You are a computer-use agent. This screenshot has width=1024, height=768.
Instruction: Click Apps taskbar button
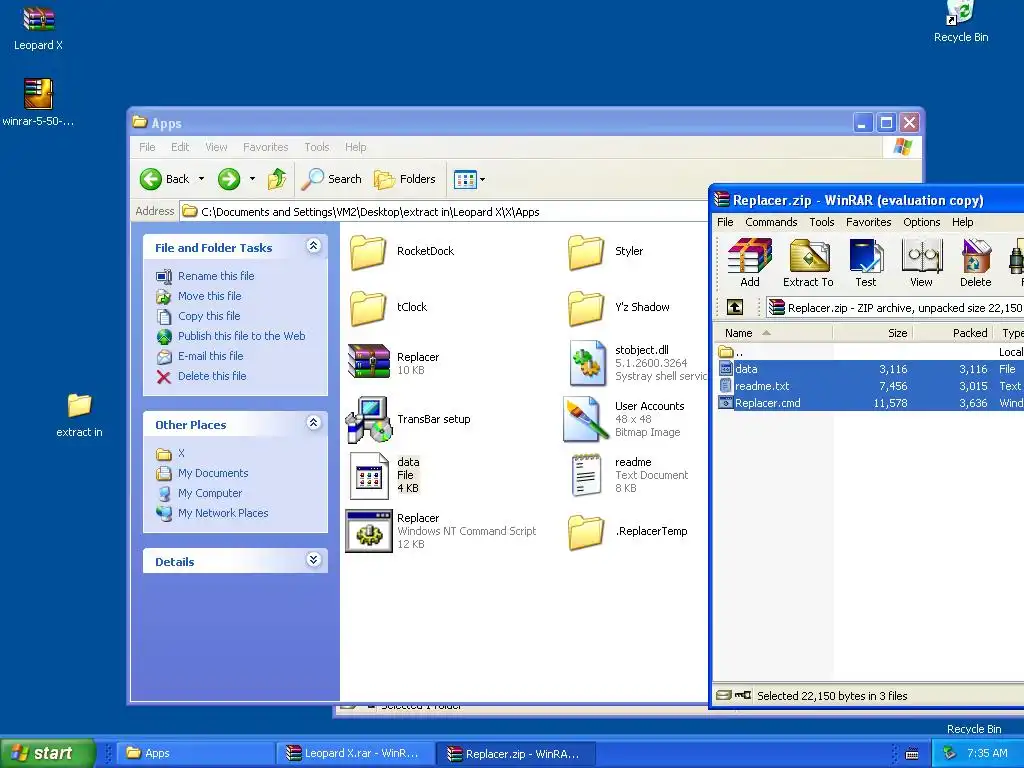[x=194, y=753]
